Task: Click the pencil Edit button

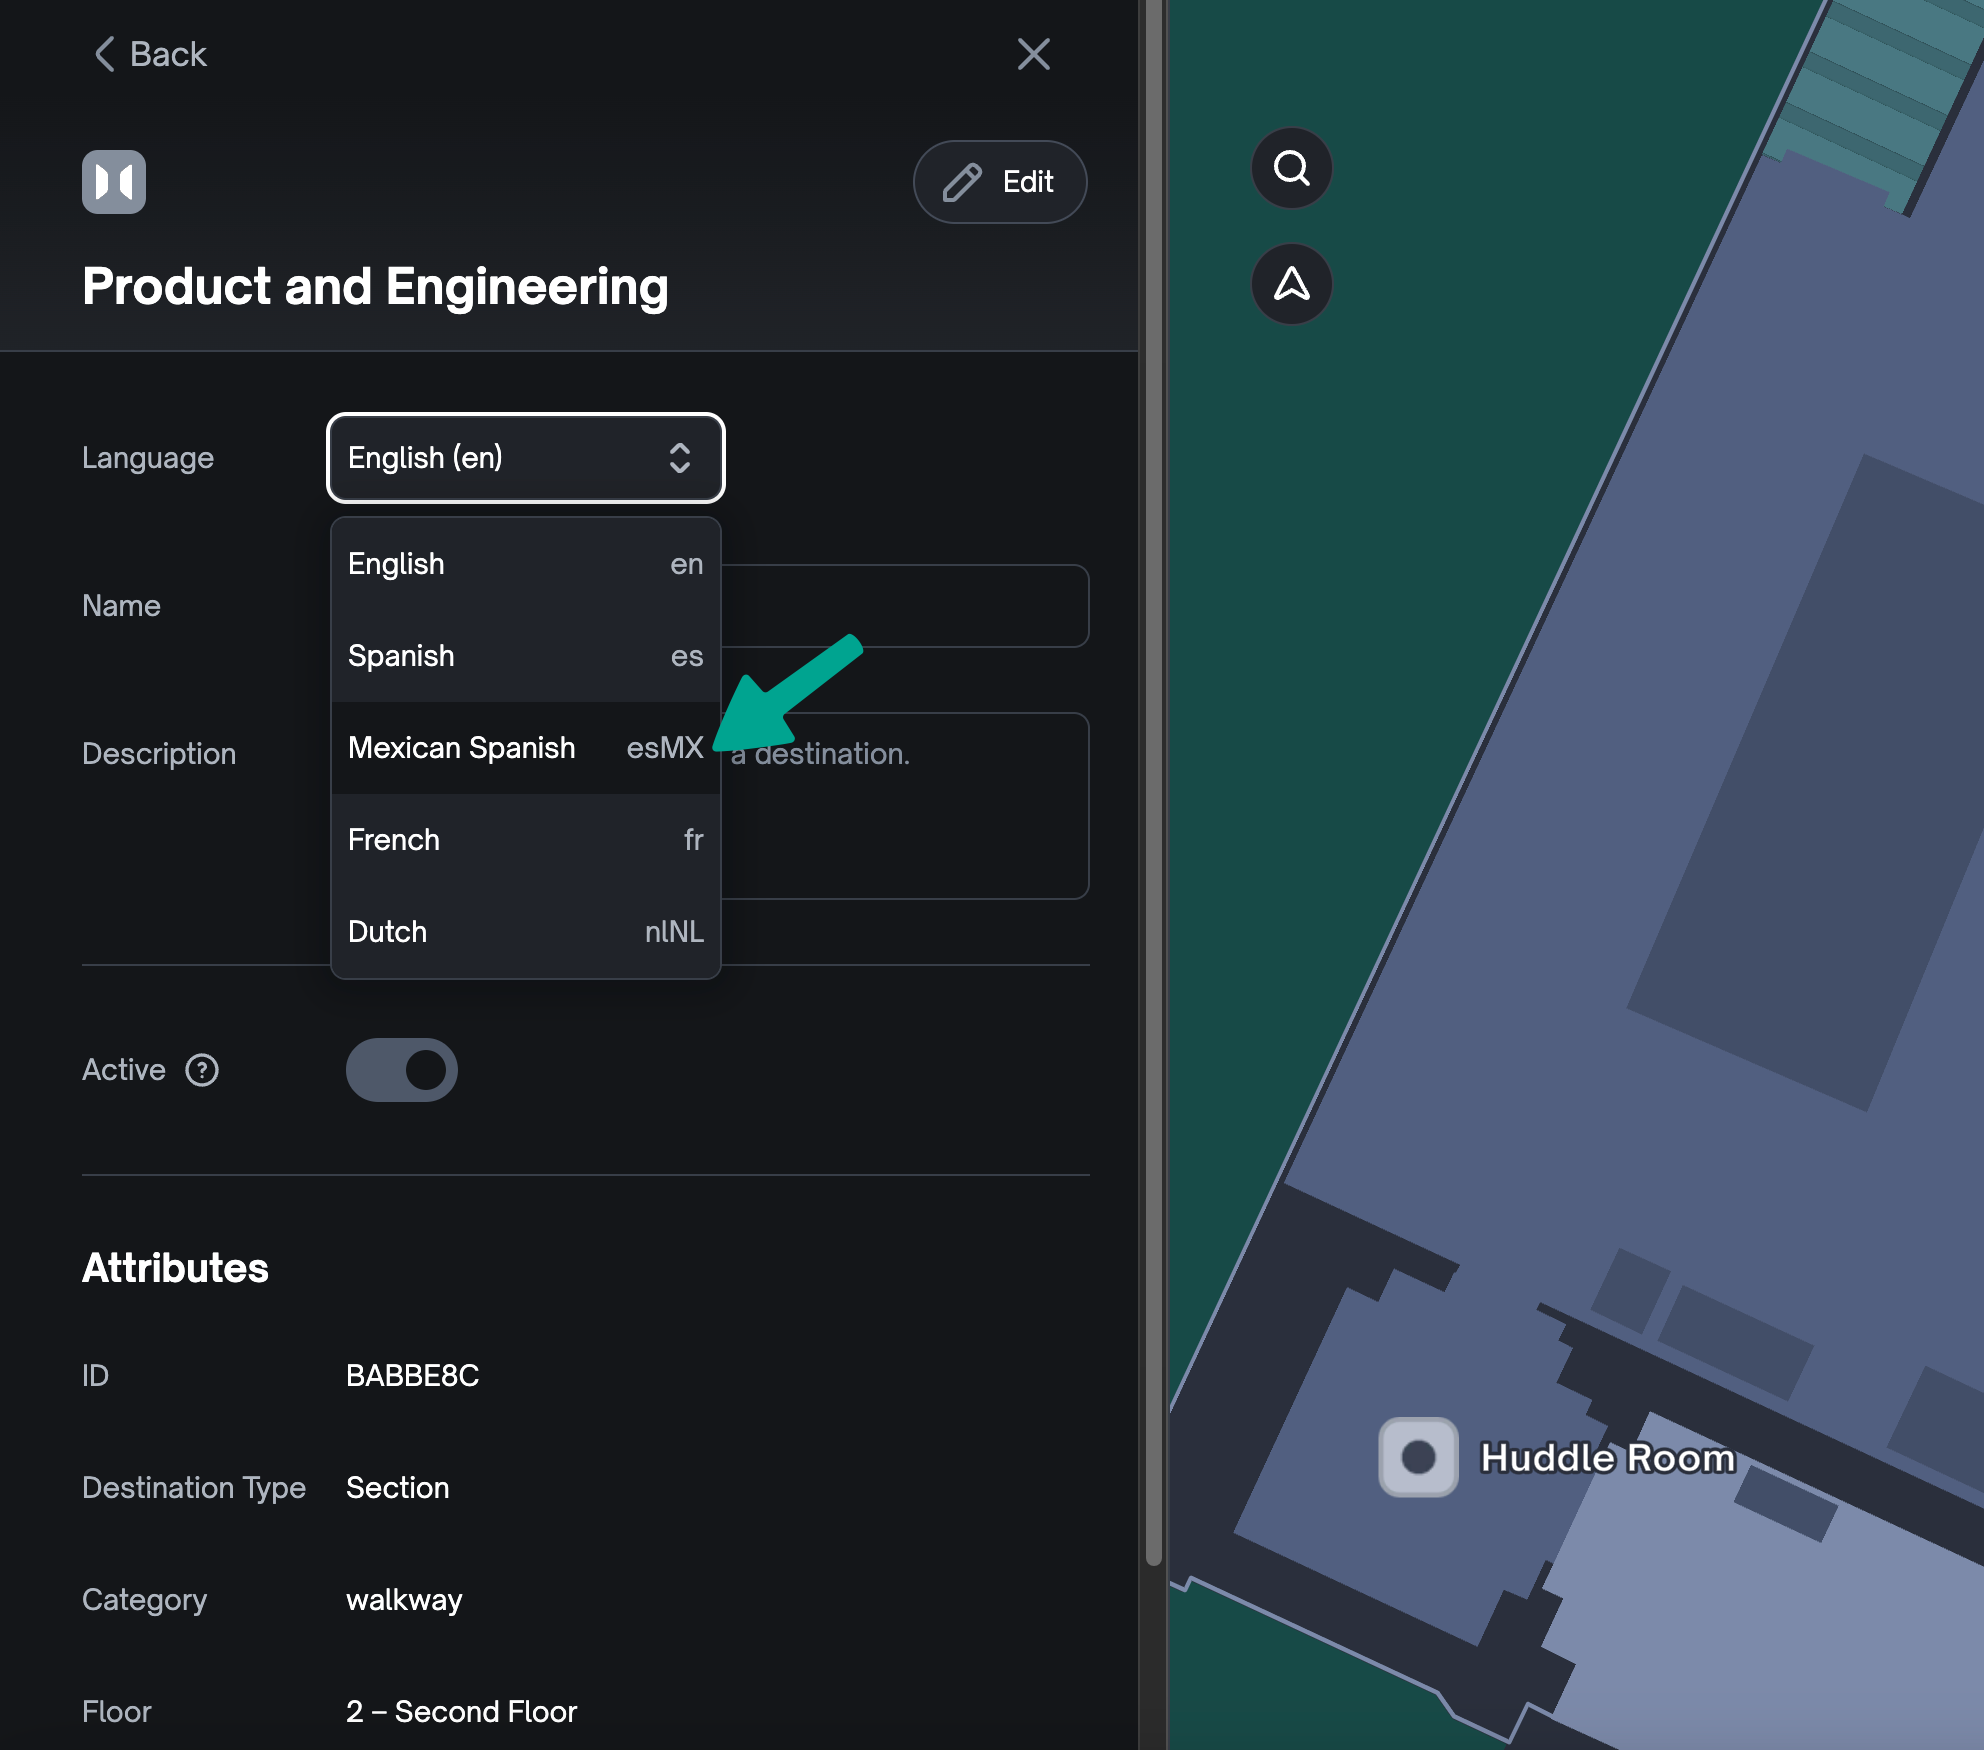Action: coord(999,182)
